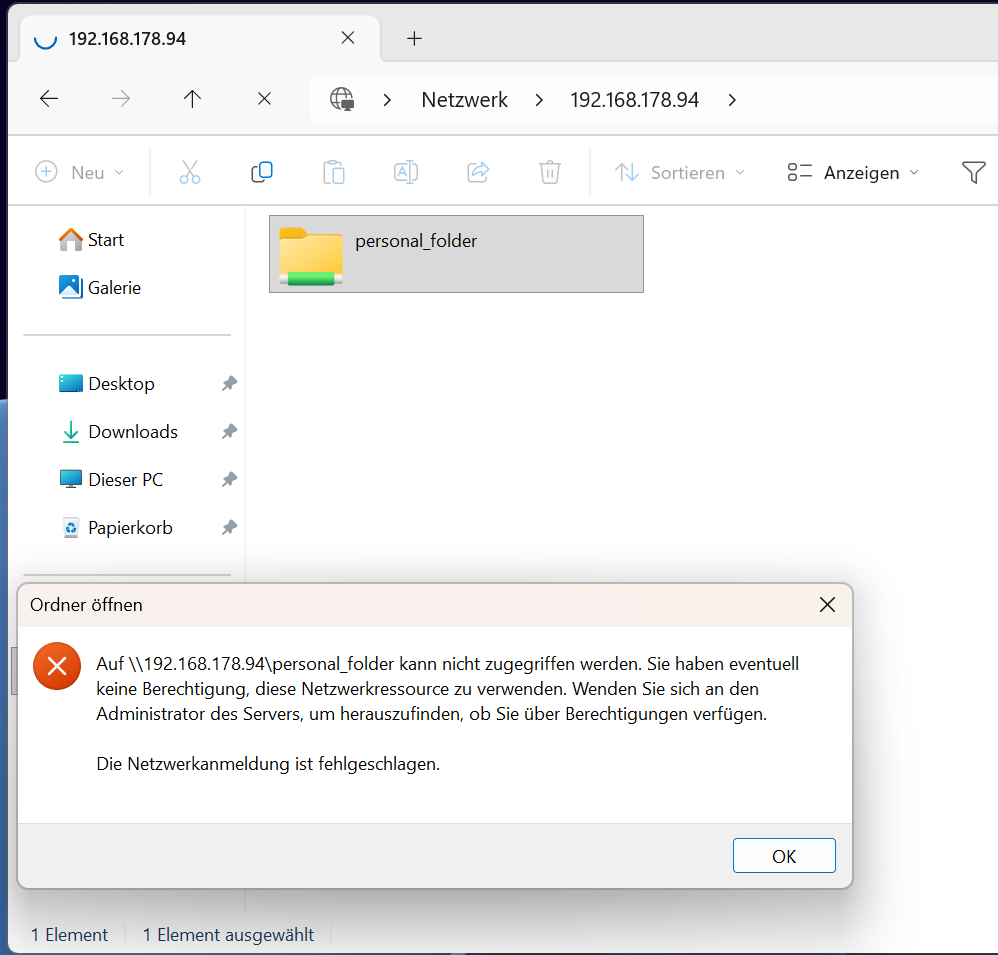Open the Sortieren dropdown
The width and height of the screenshot is (998, 955).
680,173
